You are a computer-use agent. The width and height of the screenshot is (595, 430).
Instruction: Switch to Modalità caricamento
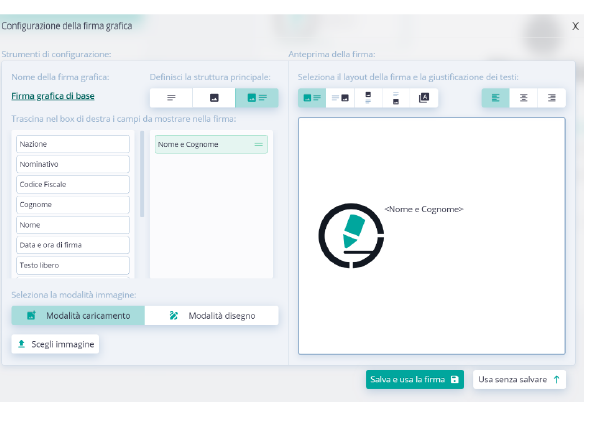click(78, 315)
